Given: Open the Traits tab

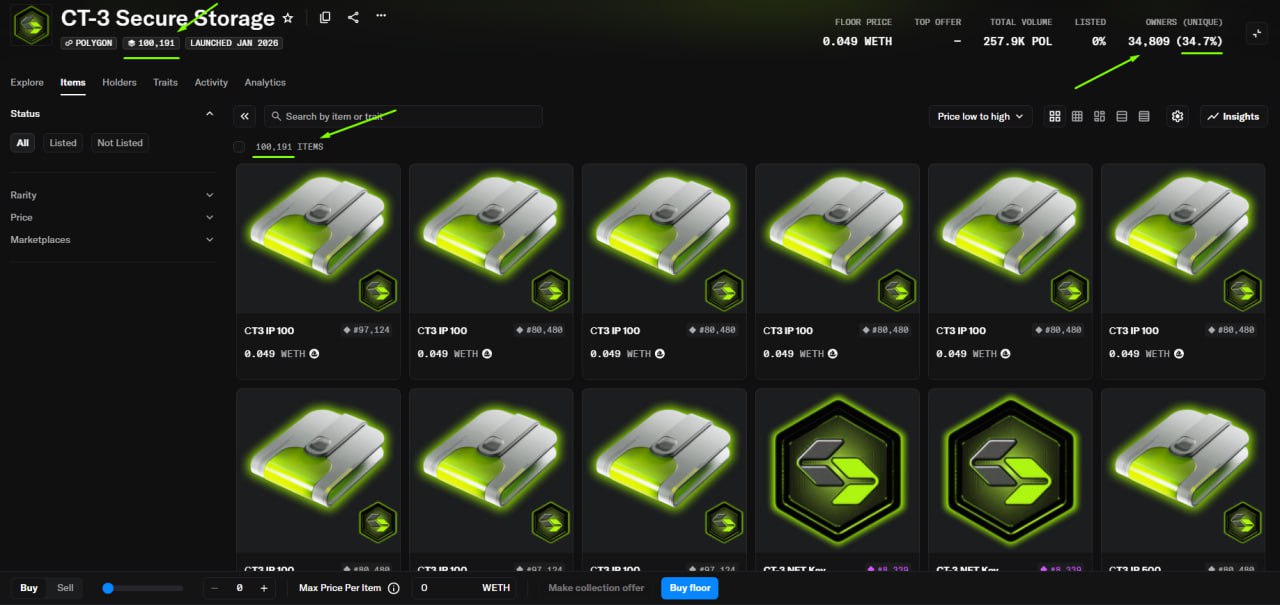Looking at the screenshot, I should 165,82.
